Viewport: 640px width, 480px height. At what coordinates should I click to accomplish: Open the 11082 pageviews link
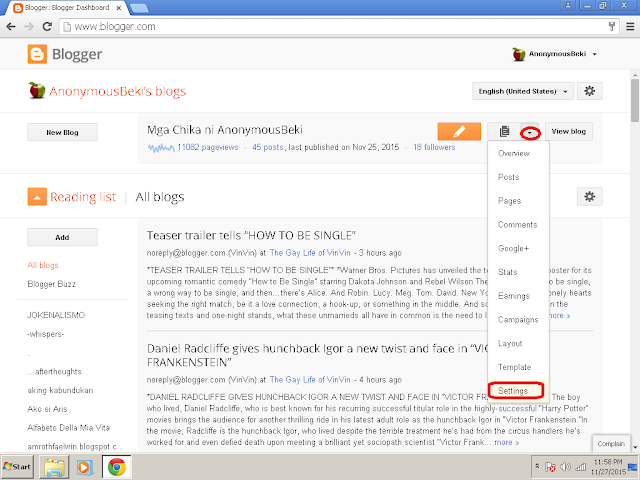207,147
